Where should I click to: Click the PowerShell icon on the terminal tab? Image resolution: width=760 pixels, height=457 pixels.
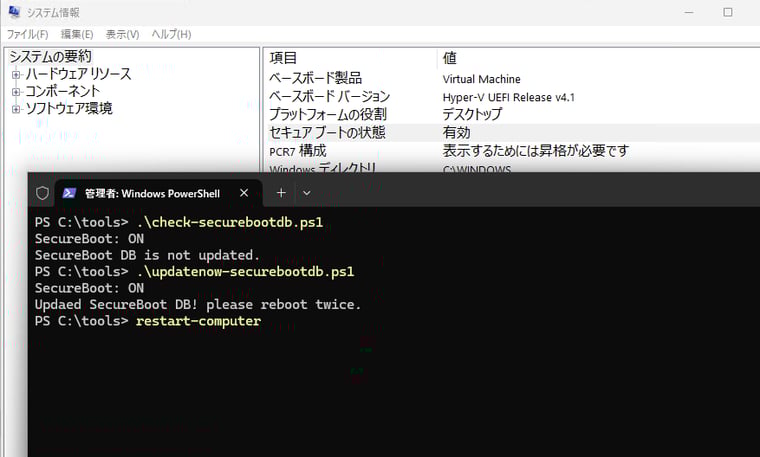click(69, 193)
